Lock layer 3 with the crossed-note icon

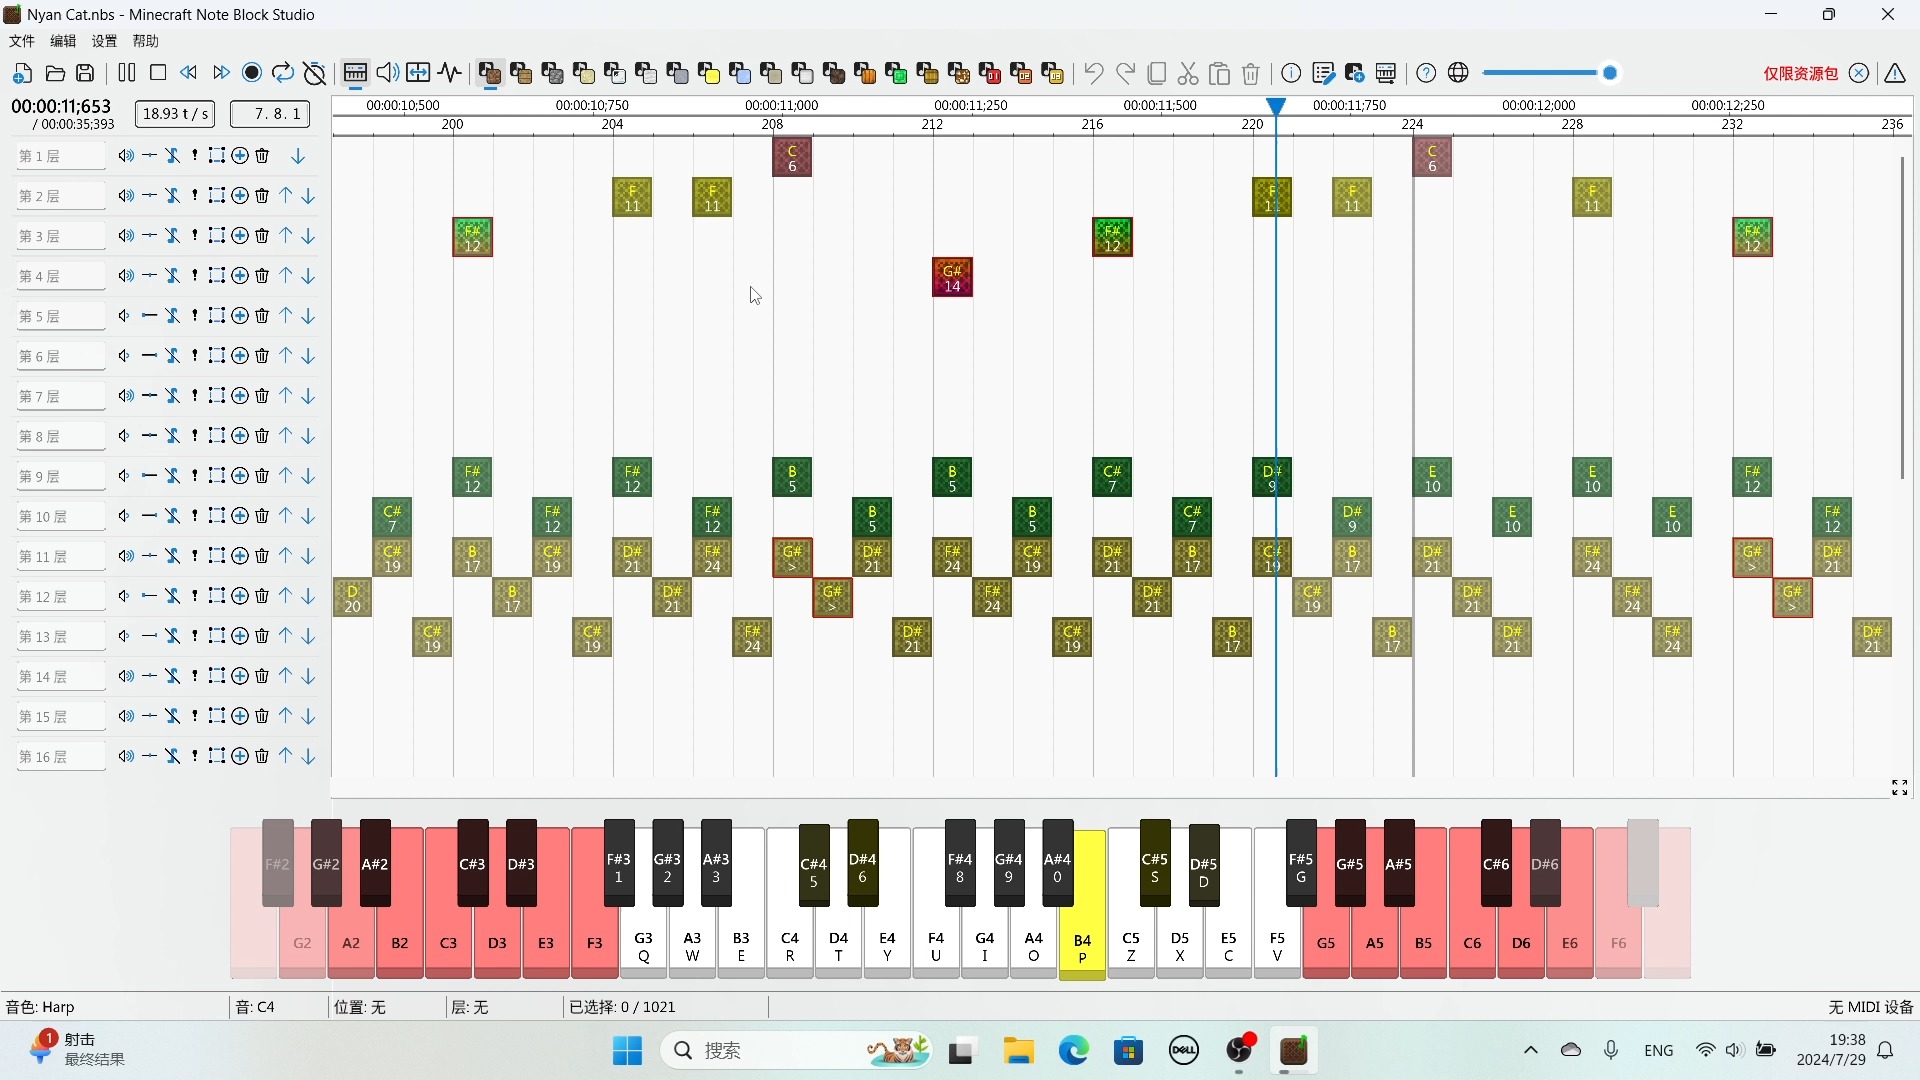pyautogui.click(x=173, y=236)
